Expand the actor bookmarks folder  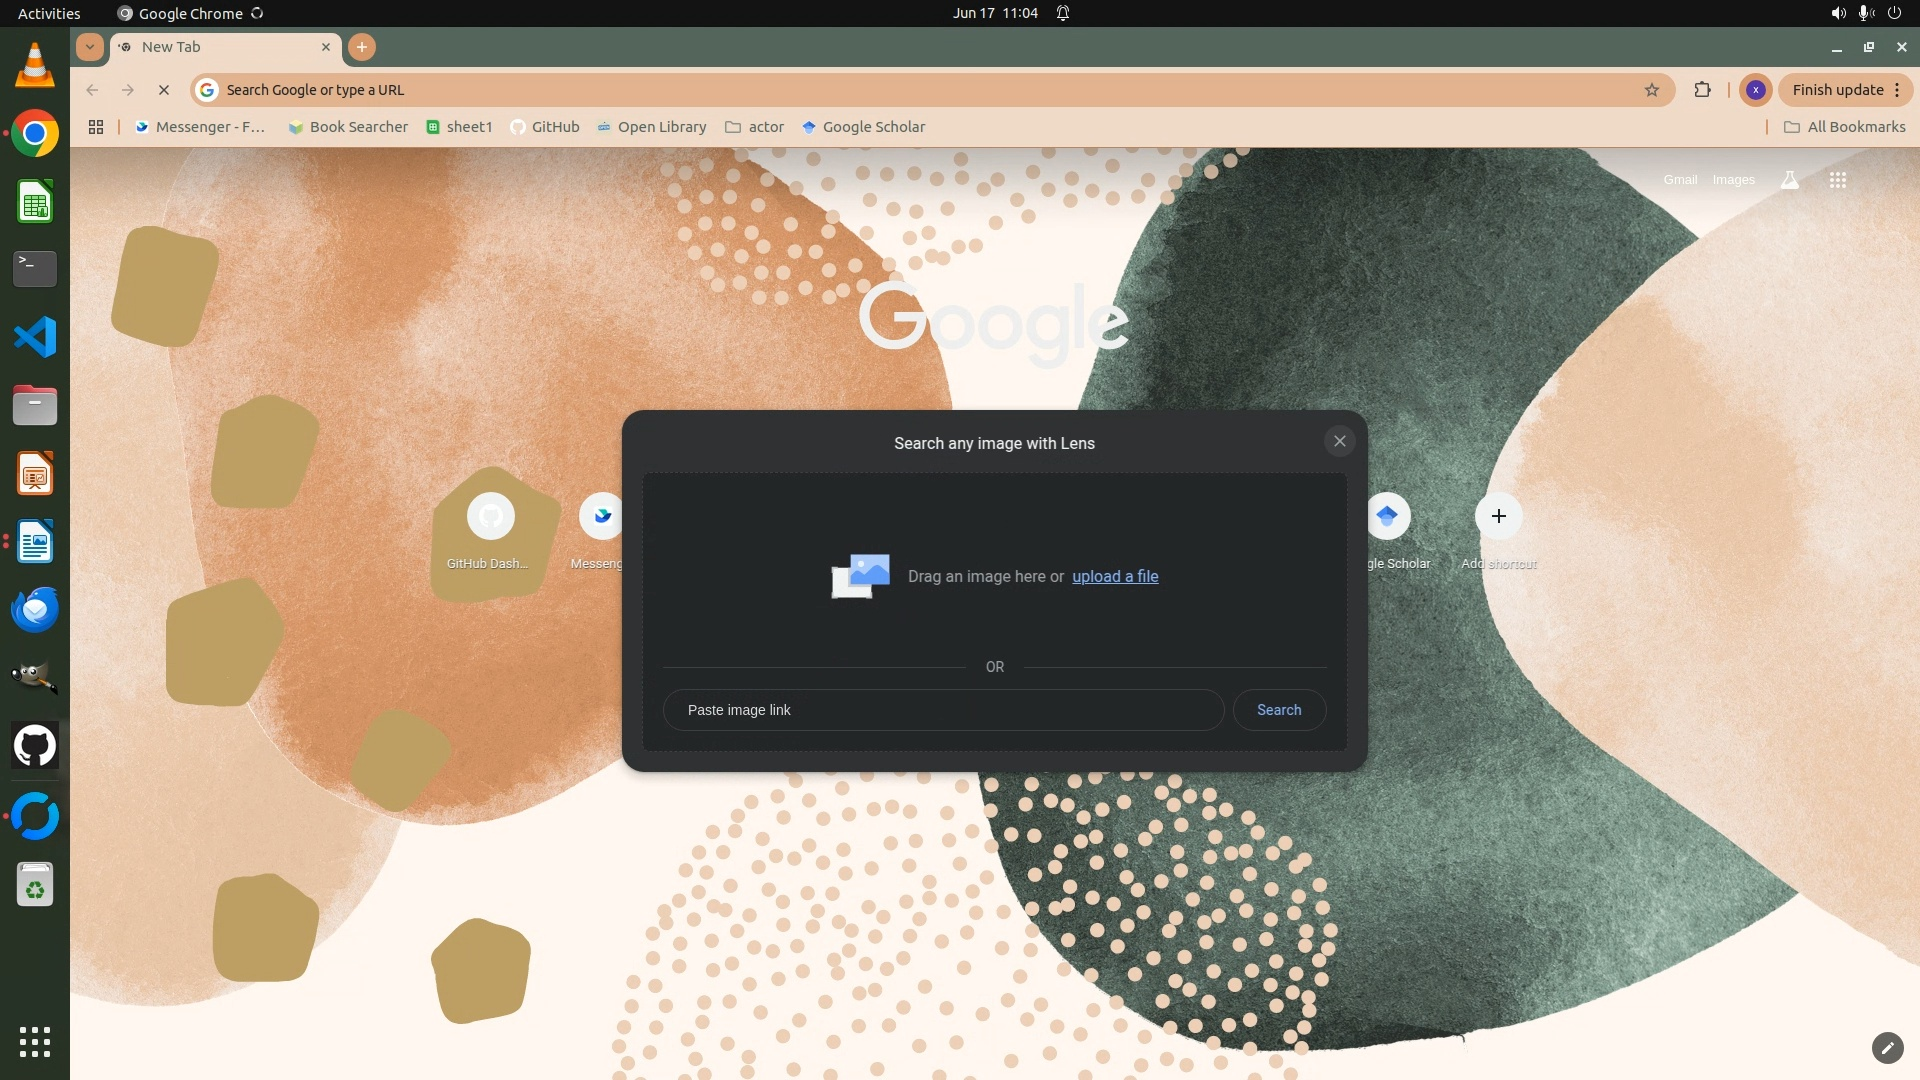pyautogui.click(x=754, y=127)
